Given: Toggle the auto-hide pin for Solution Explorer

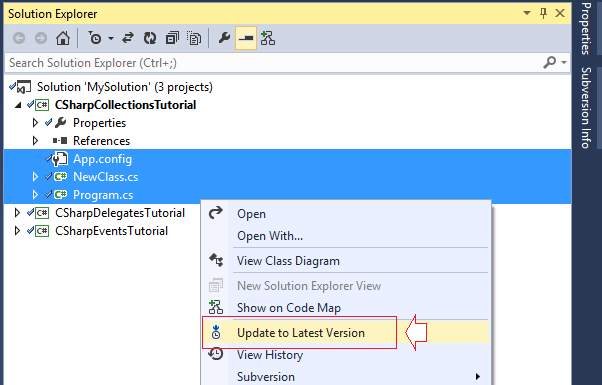Looking at the screenshot, I should [x=543, y=13].
